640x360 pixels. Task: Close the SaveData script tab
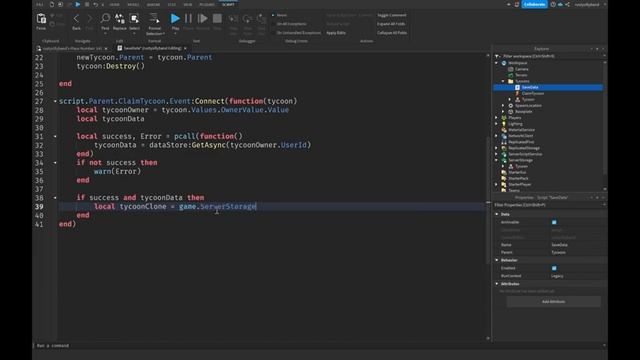point(185,48)
